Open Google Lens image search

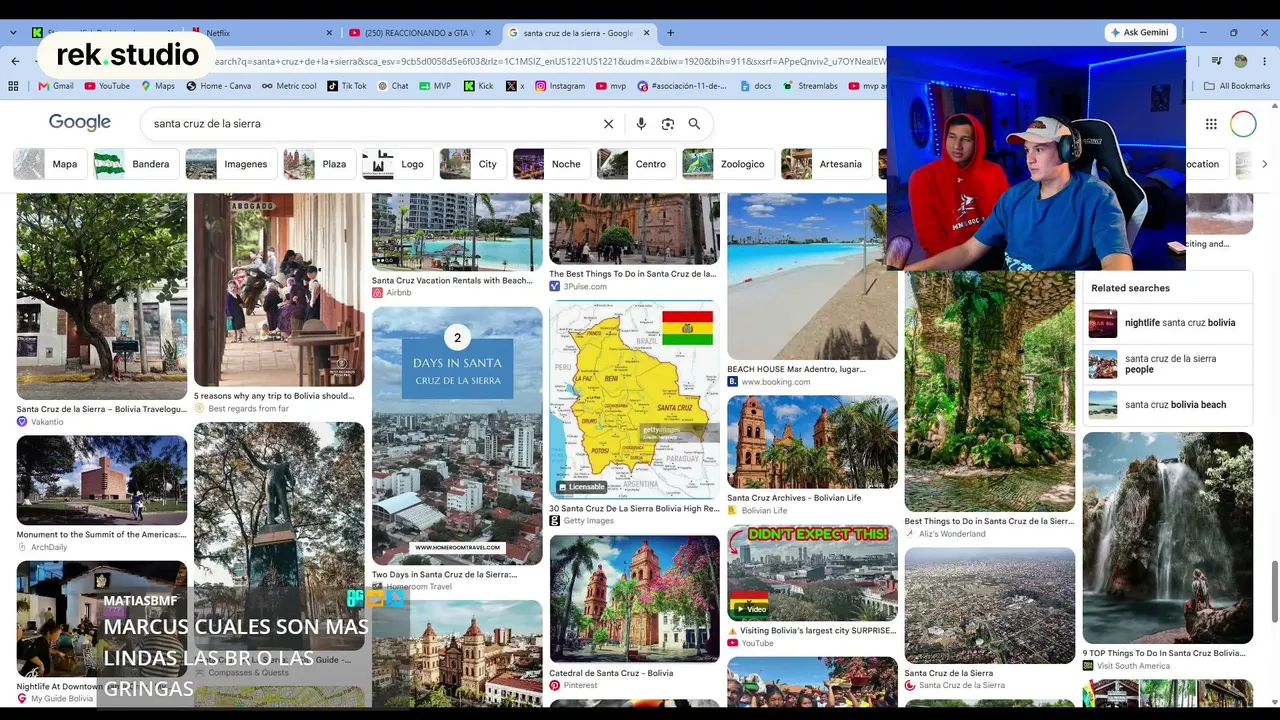click(668, 124)
